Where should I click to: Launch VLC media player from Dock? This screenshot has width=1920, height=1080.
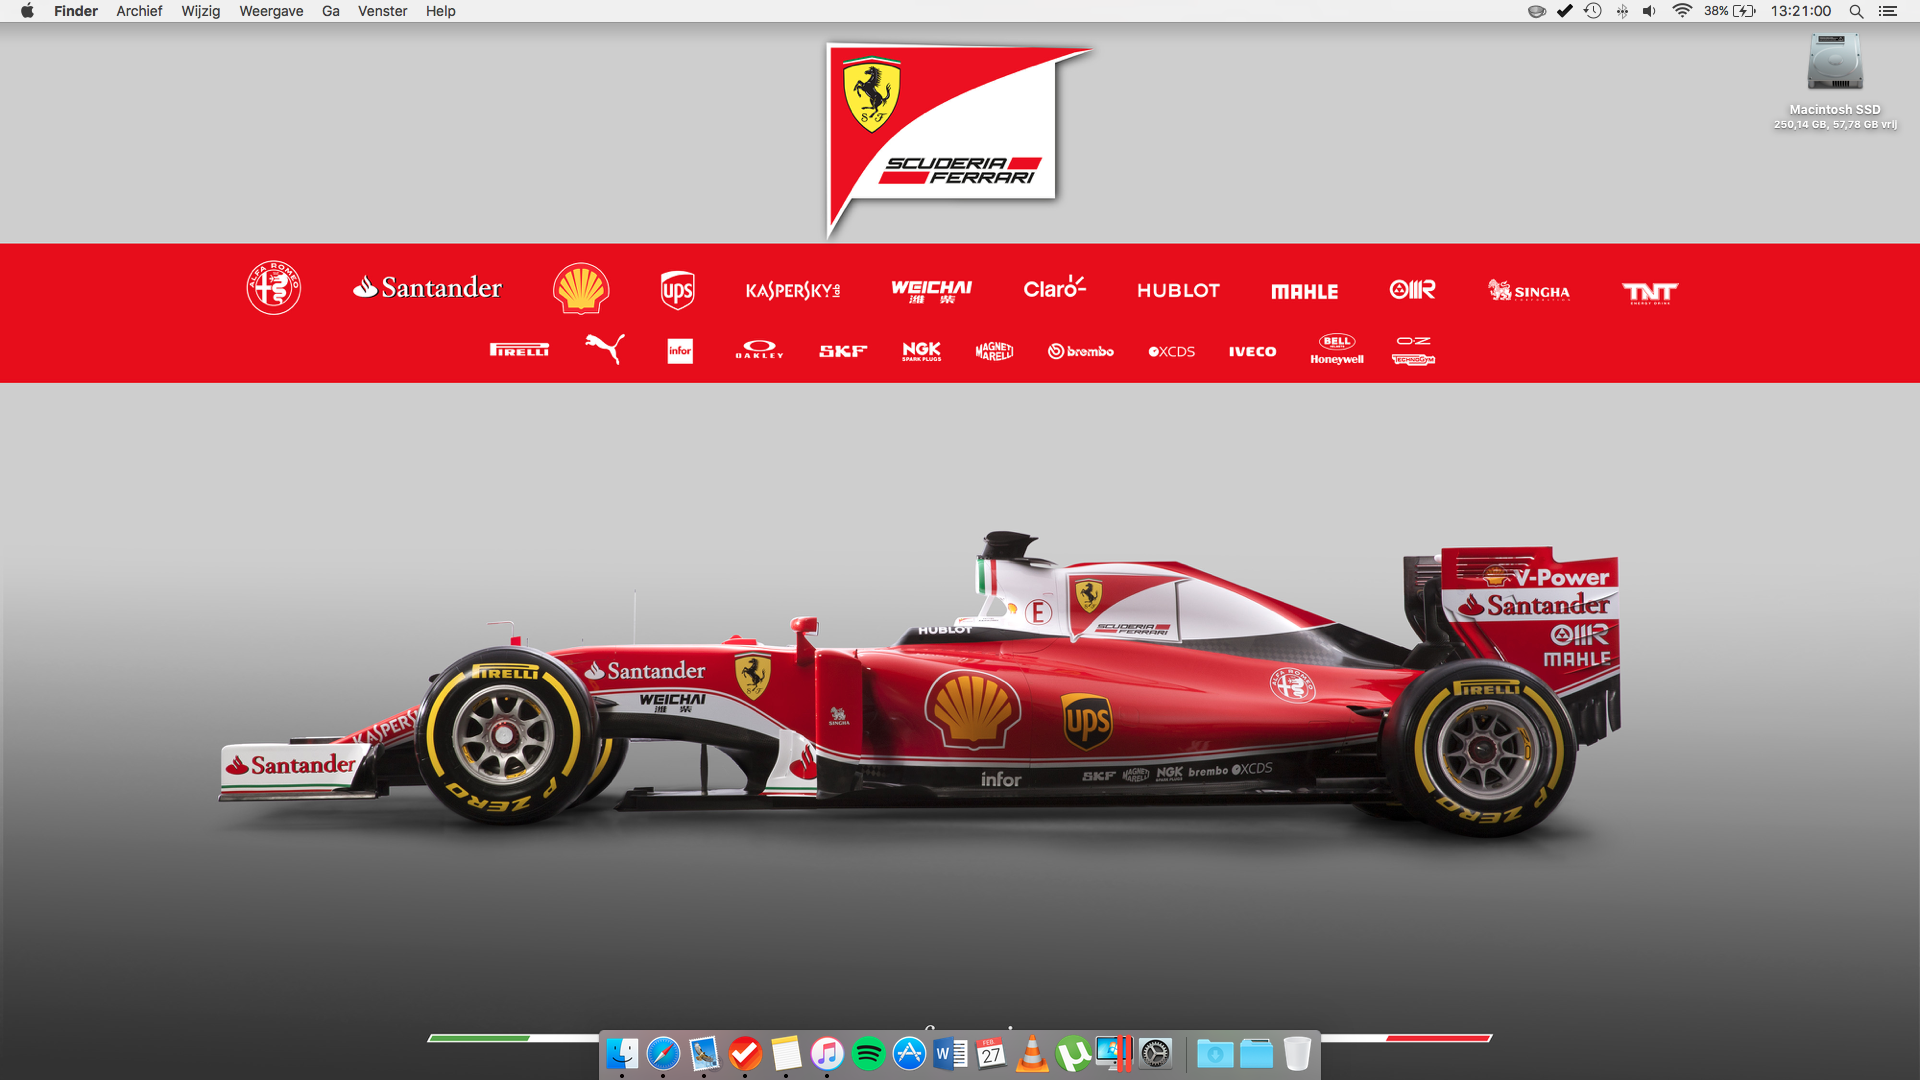pos(1032,1053)
